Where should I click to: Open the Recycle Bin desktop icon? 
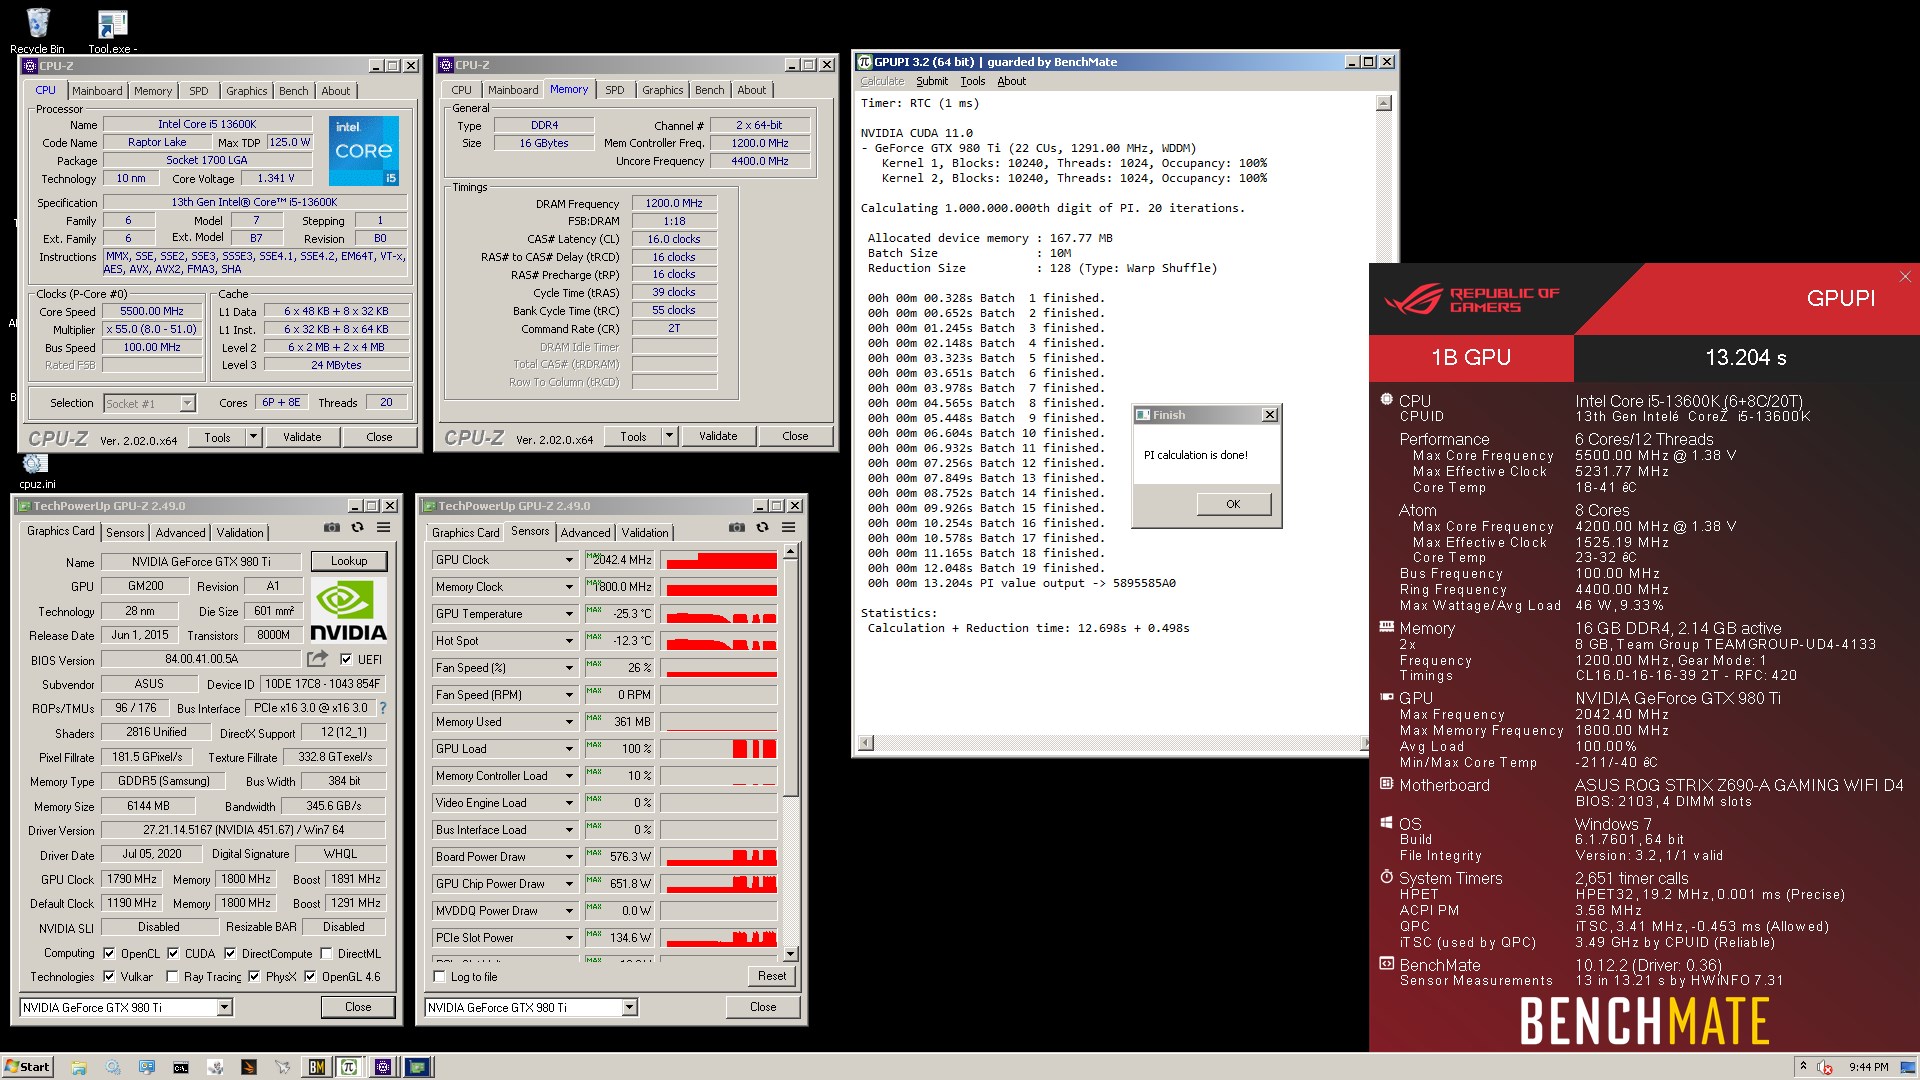click(37, 30)
